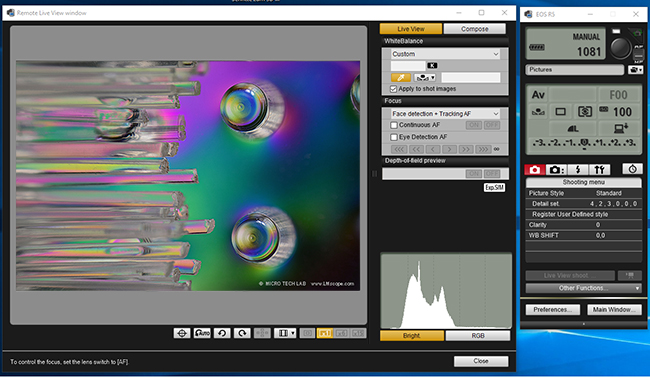The height and width of the screenshot is (378, 650).
Task: Click the white balance icon in the camera panel
Action: tap(538, 111)
